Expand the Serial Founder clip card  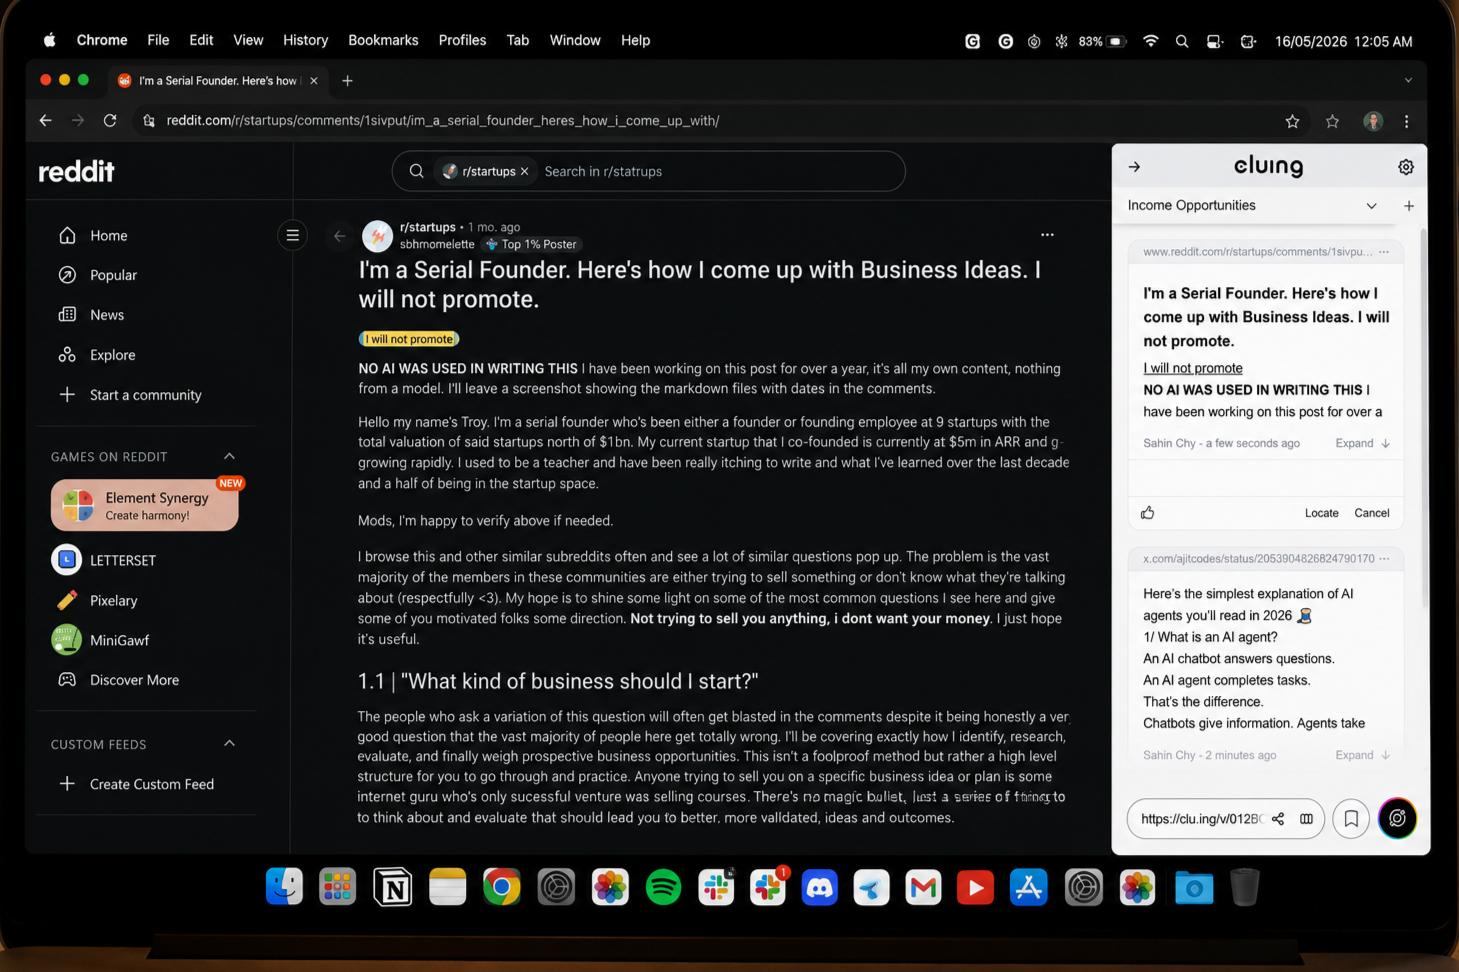(1362, 443)
